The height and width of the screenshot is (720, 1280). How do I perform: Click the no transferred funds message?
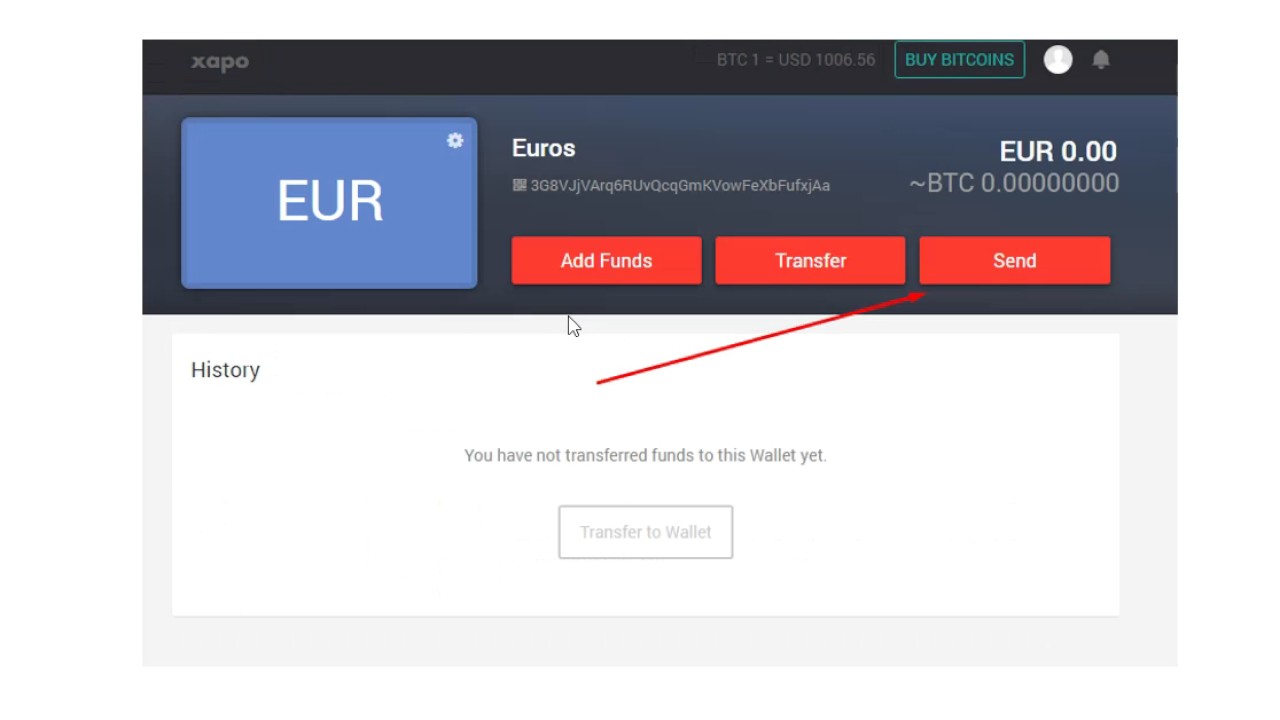coord(645,455)
